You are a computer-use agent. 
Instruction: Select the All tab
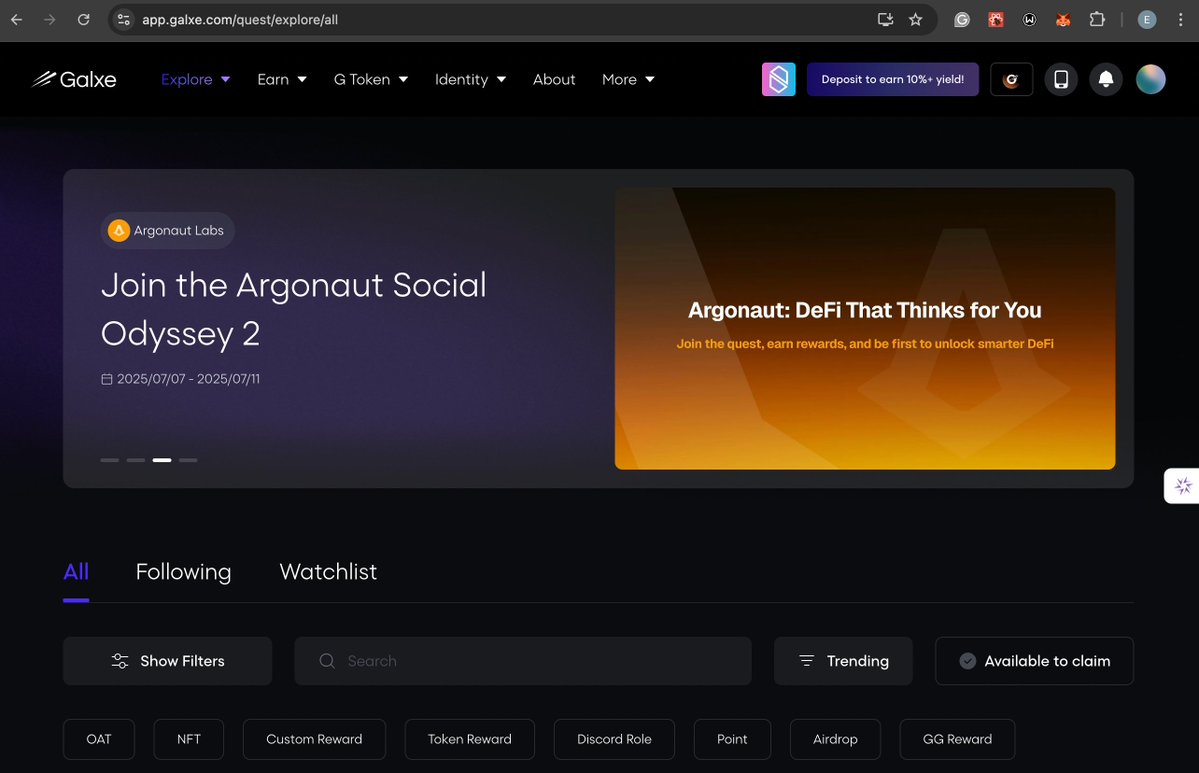pyautogui.click(x=76, y=572)
